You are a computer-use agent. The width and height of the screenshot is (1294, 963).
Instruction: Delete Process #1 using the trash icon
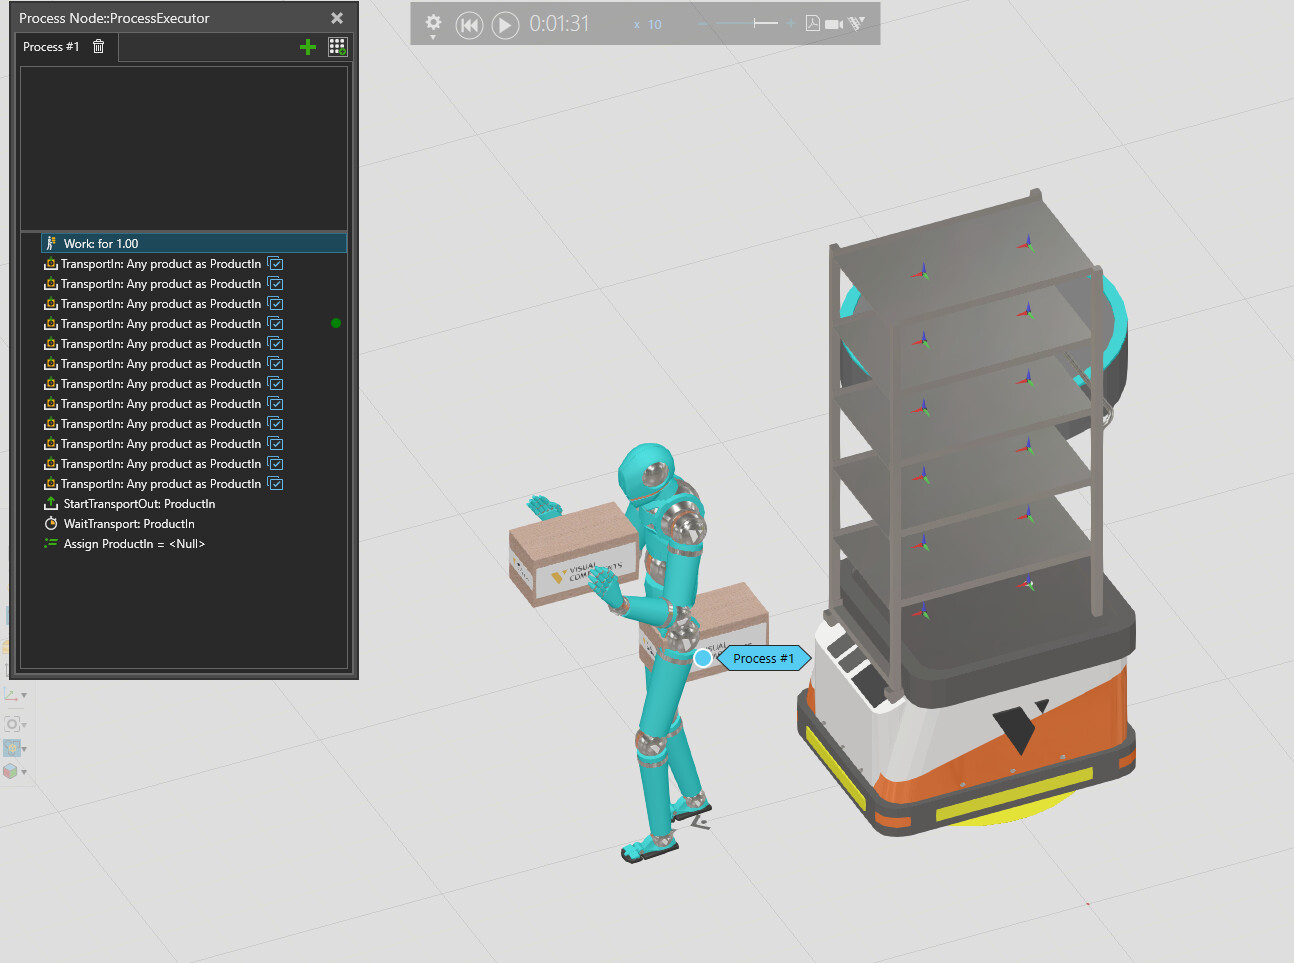[x=98, y=47]
